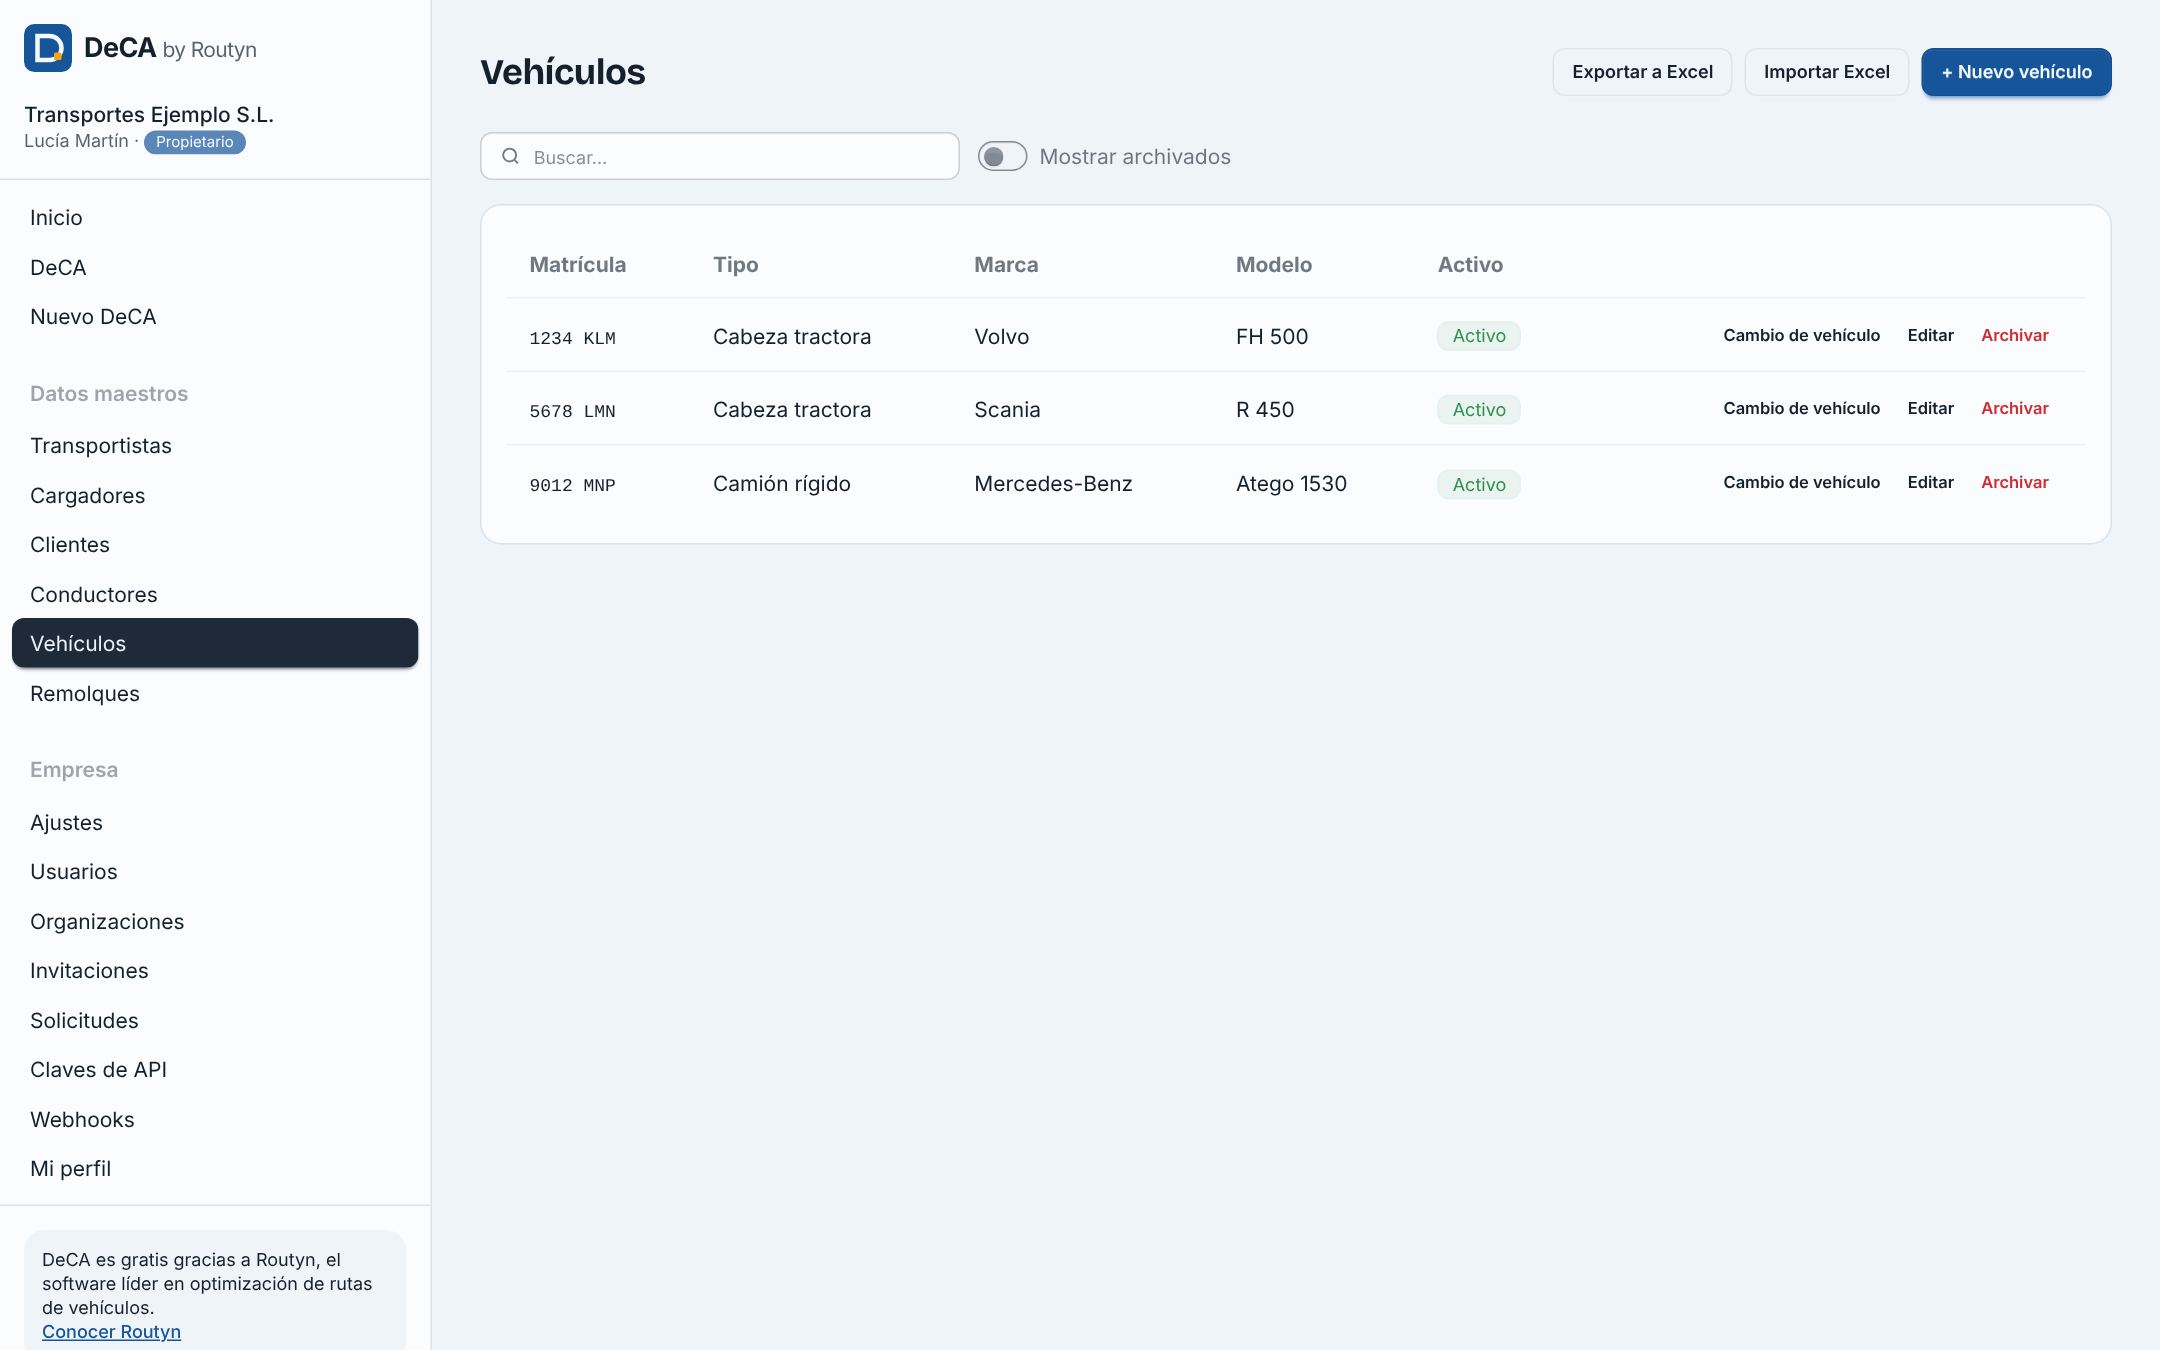This screenshot has width=2160, height=1350.
Task: Click the Marca column header
Action: pos(1006,265)
